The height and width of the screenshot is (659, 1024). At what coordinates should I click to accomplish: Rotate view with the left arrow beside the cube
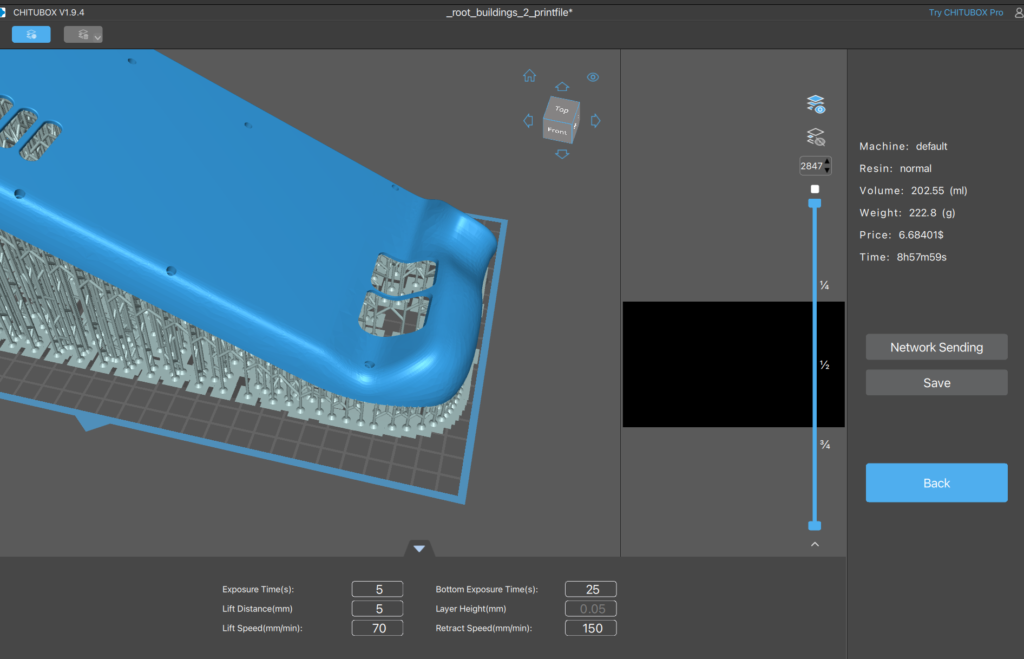point(528,121)
